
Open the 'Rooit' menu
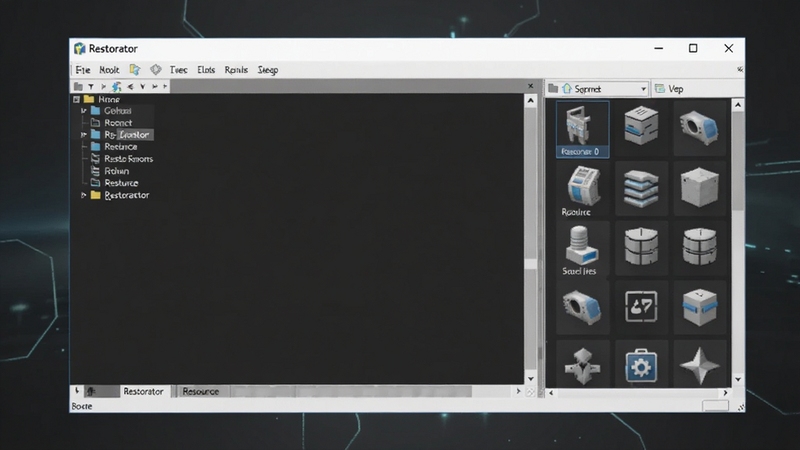(109, 70)
